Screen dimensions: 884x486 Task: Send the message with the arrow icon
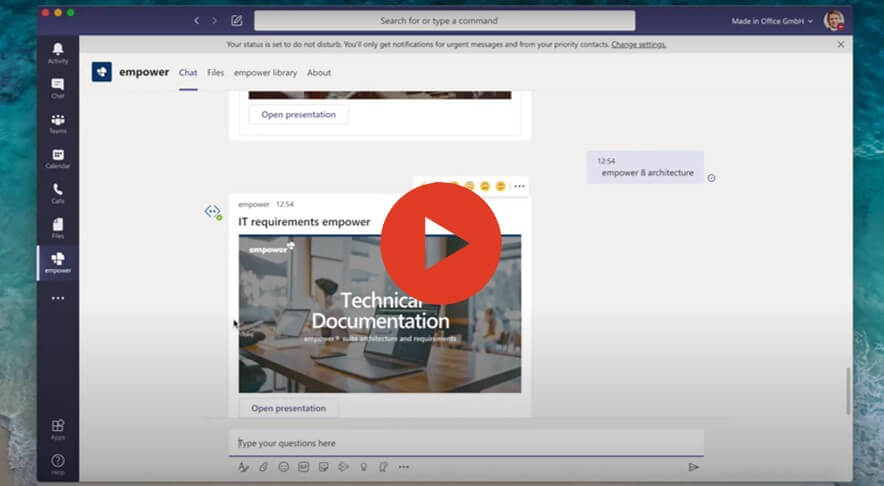pyautogui.click(x=693, y=467)
